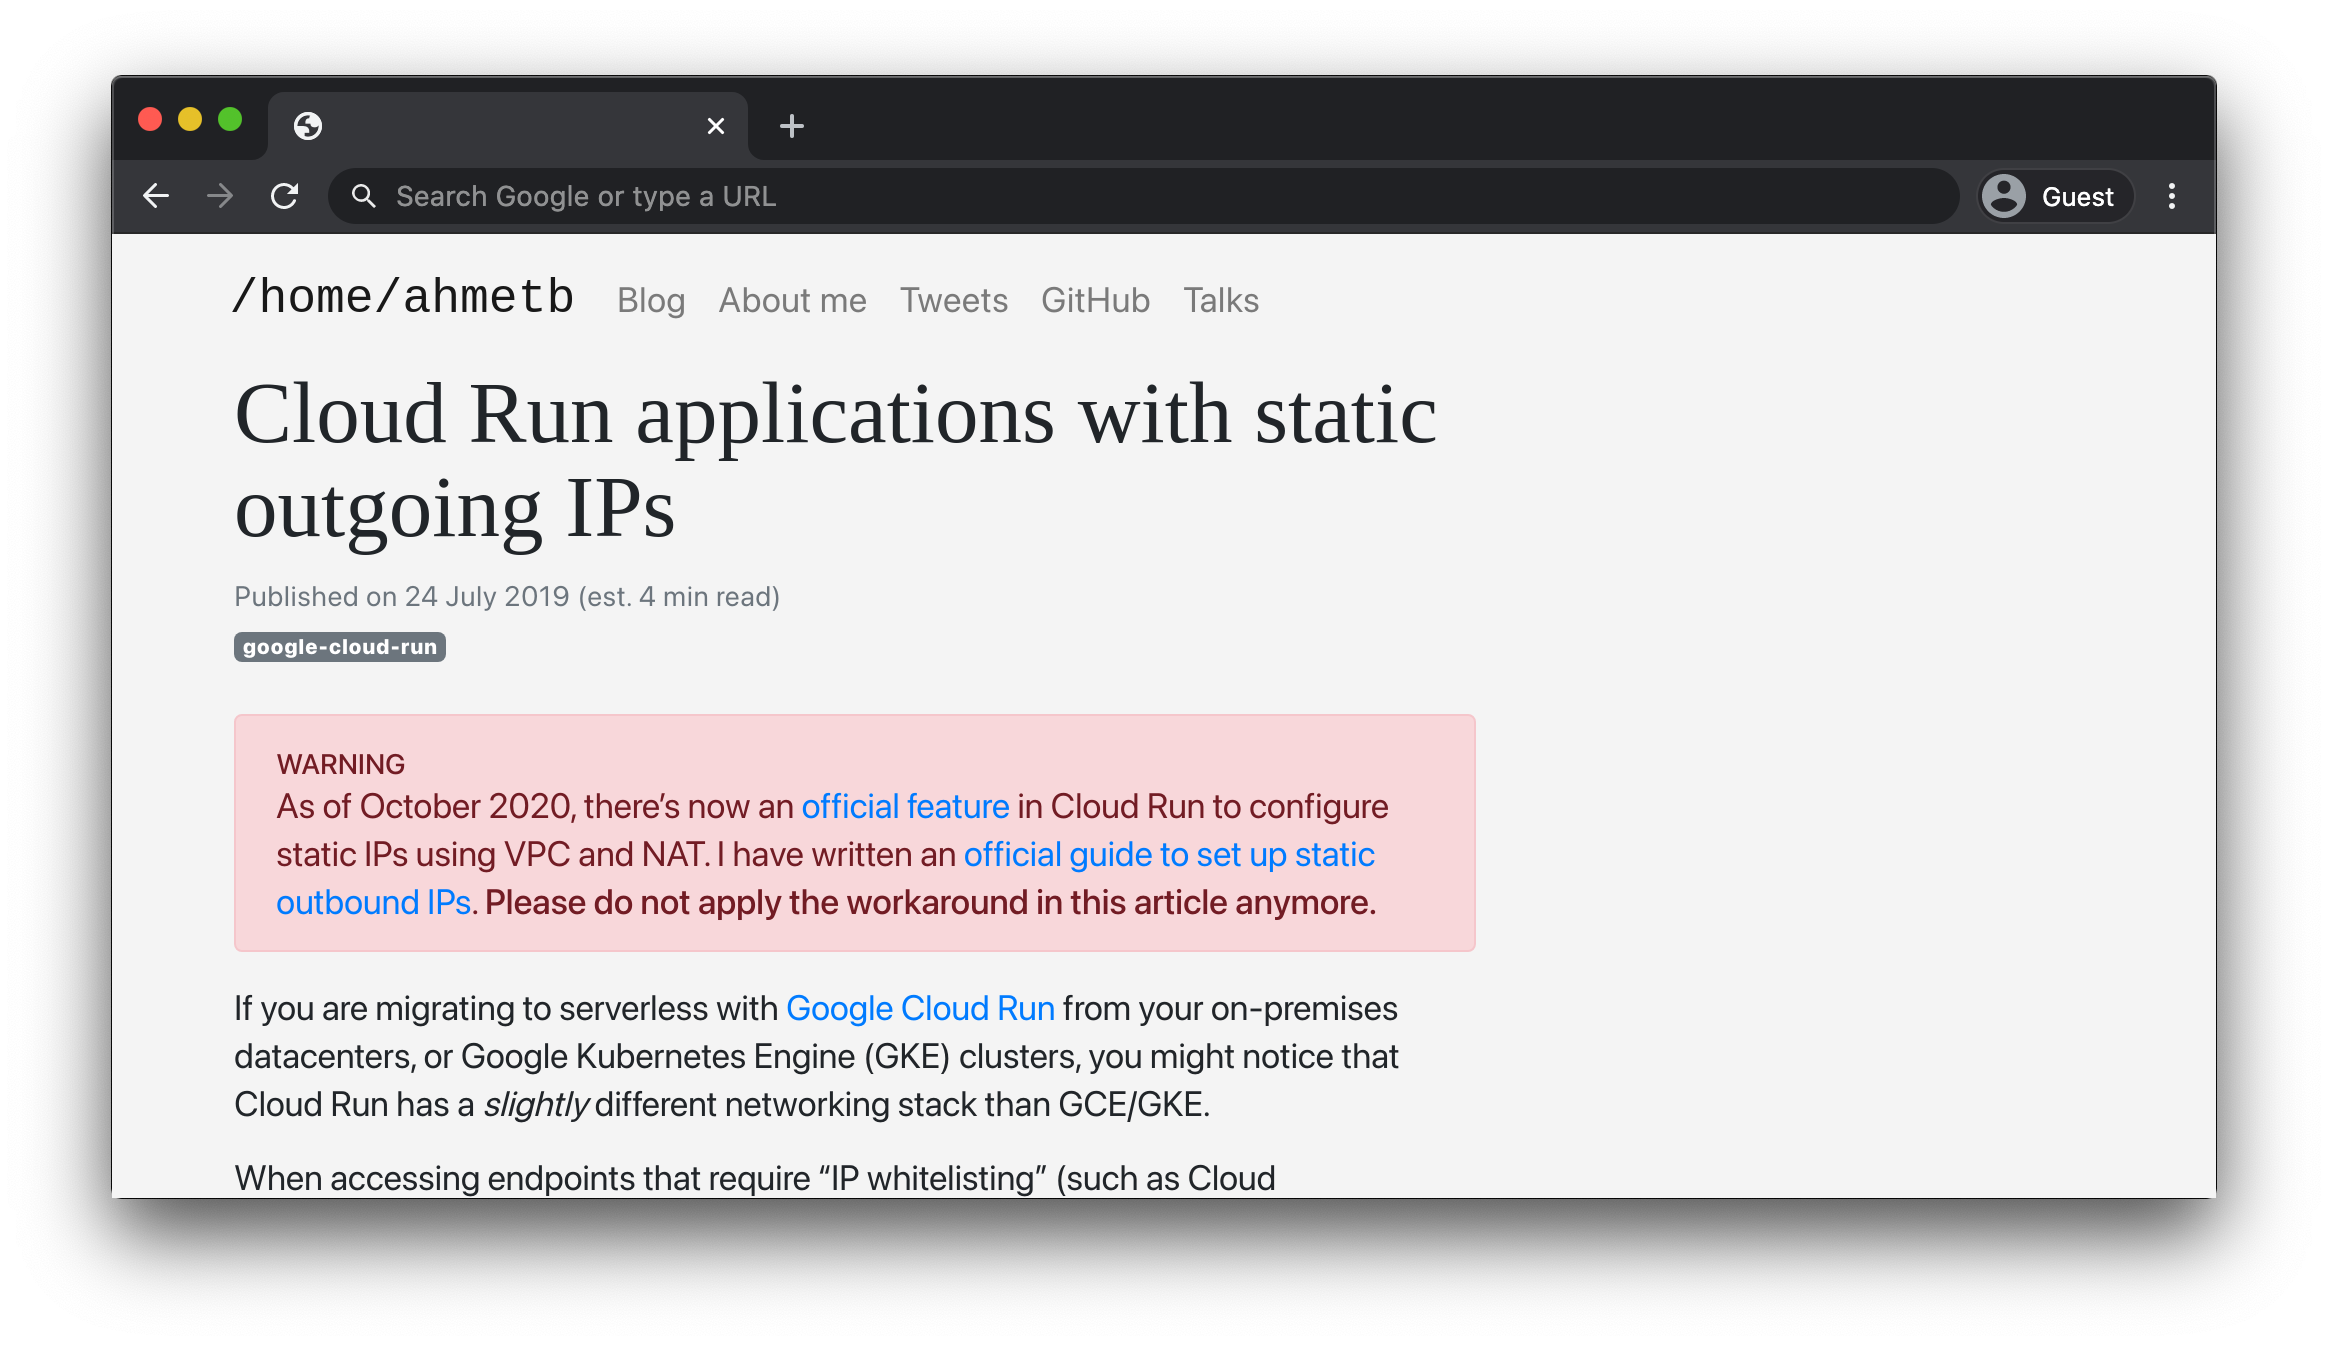Follow the official feature link
2328x1346 pixels.
[905, 806]
